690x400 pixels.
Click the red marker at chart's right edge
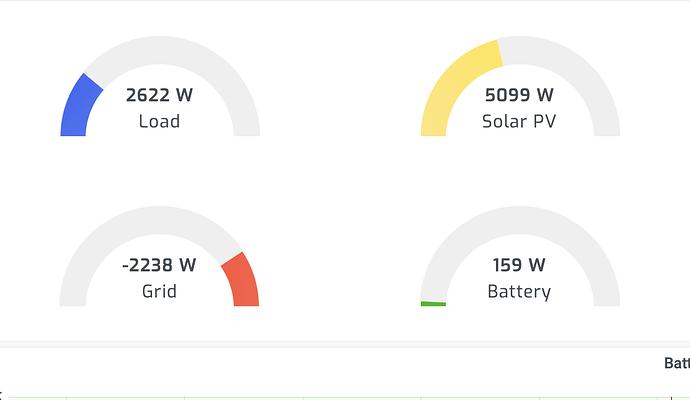pos(672,398)
